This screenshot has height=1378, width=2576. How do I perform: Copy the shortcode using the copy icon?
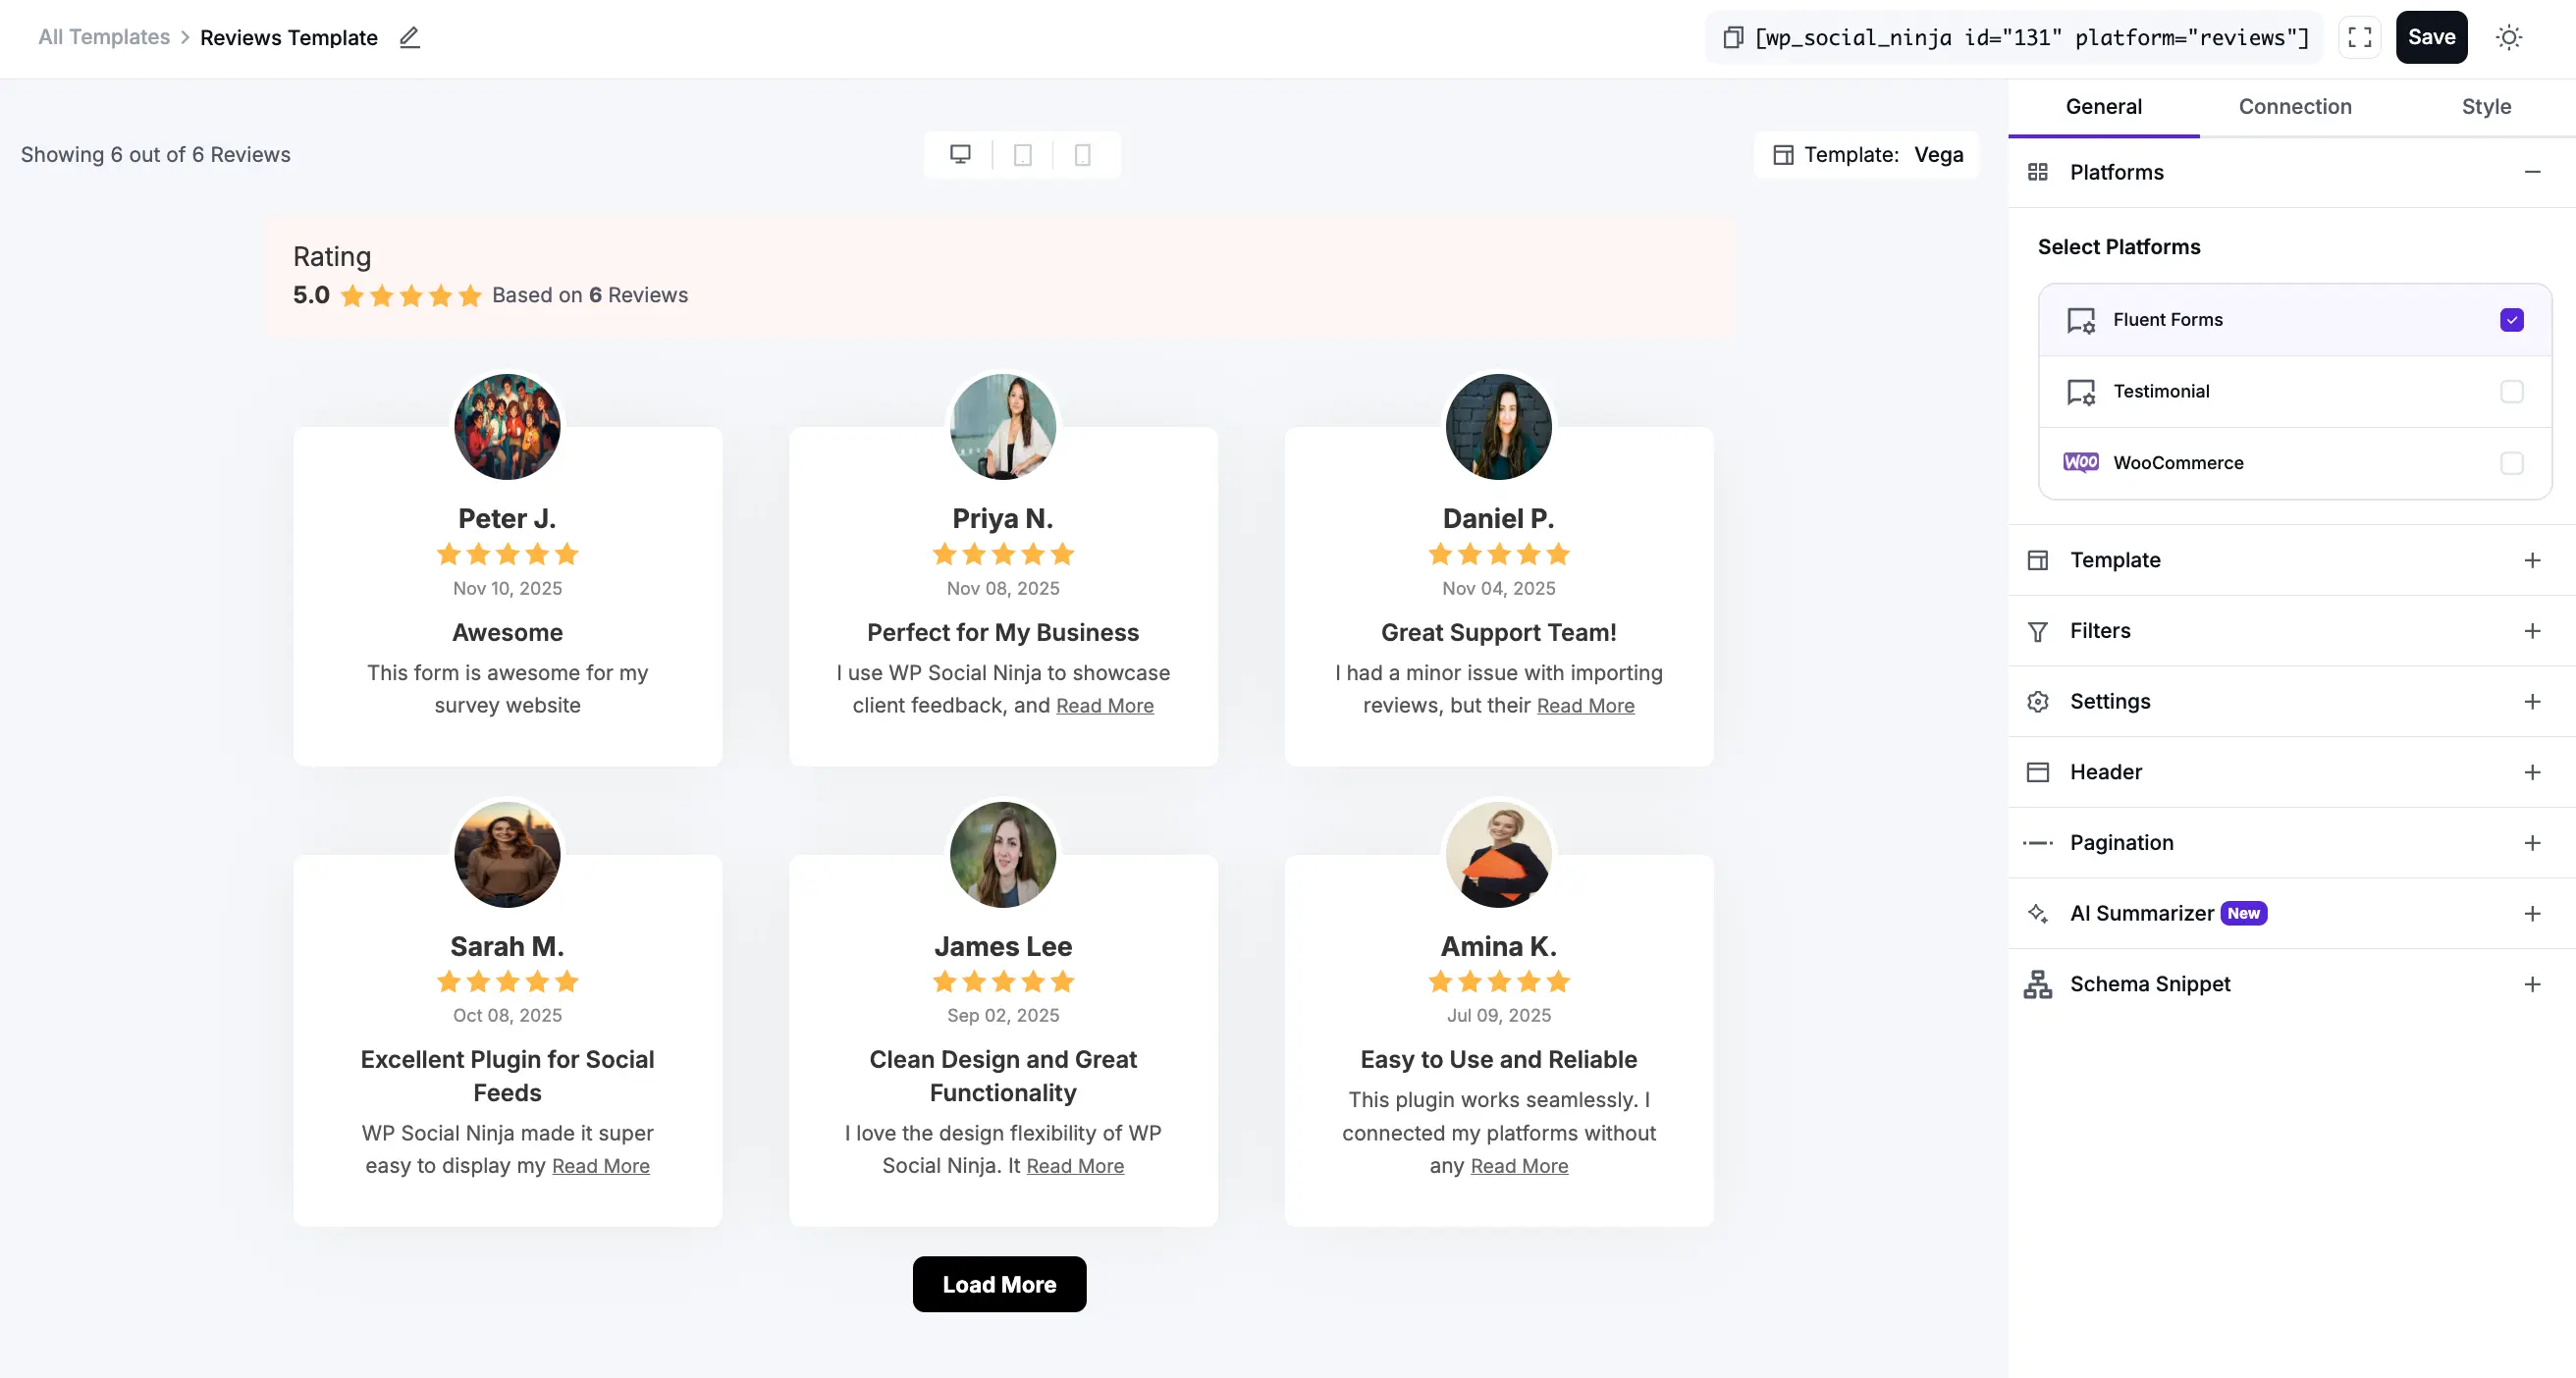[1731, 37]
